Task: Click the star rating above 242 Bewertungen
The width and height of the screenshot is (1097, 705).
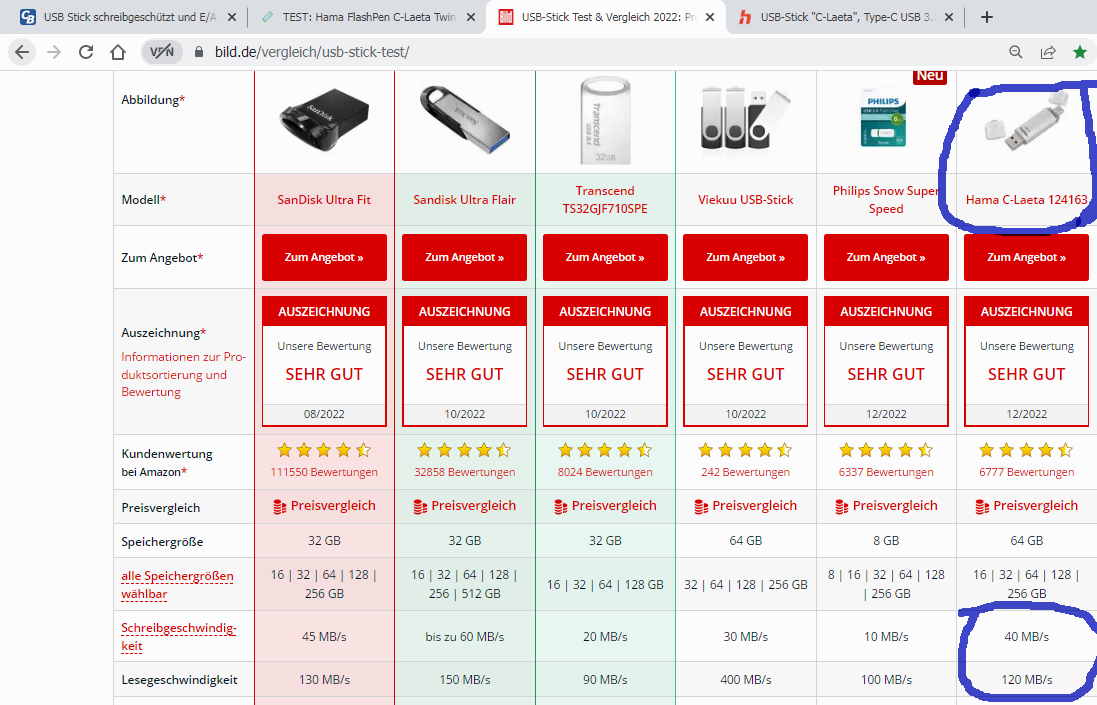Action: [x=746, y=450]
